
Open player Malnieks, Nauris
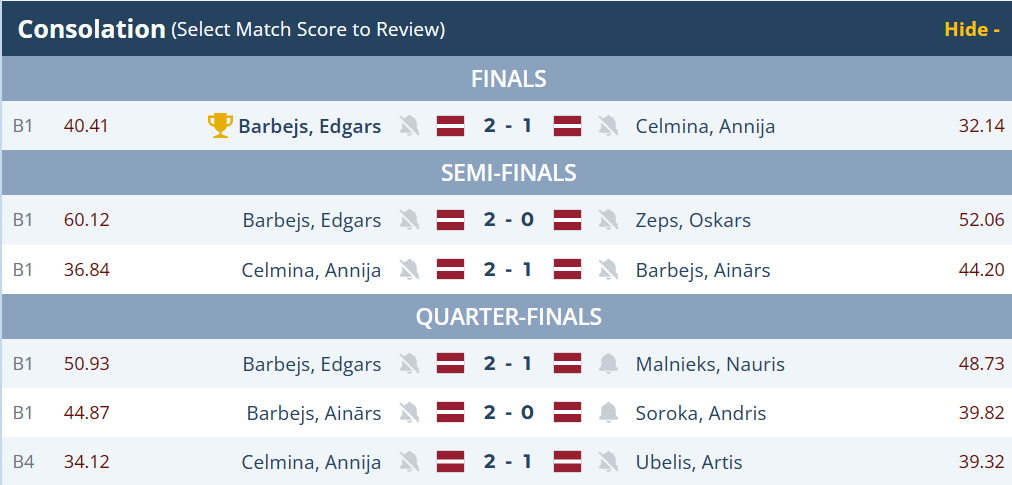coord(710,364)
